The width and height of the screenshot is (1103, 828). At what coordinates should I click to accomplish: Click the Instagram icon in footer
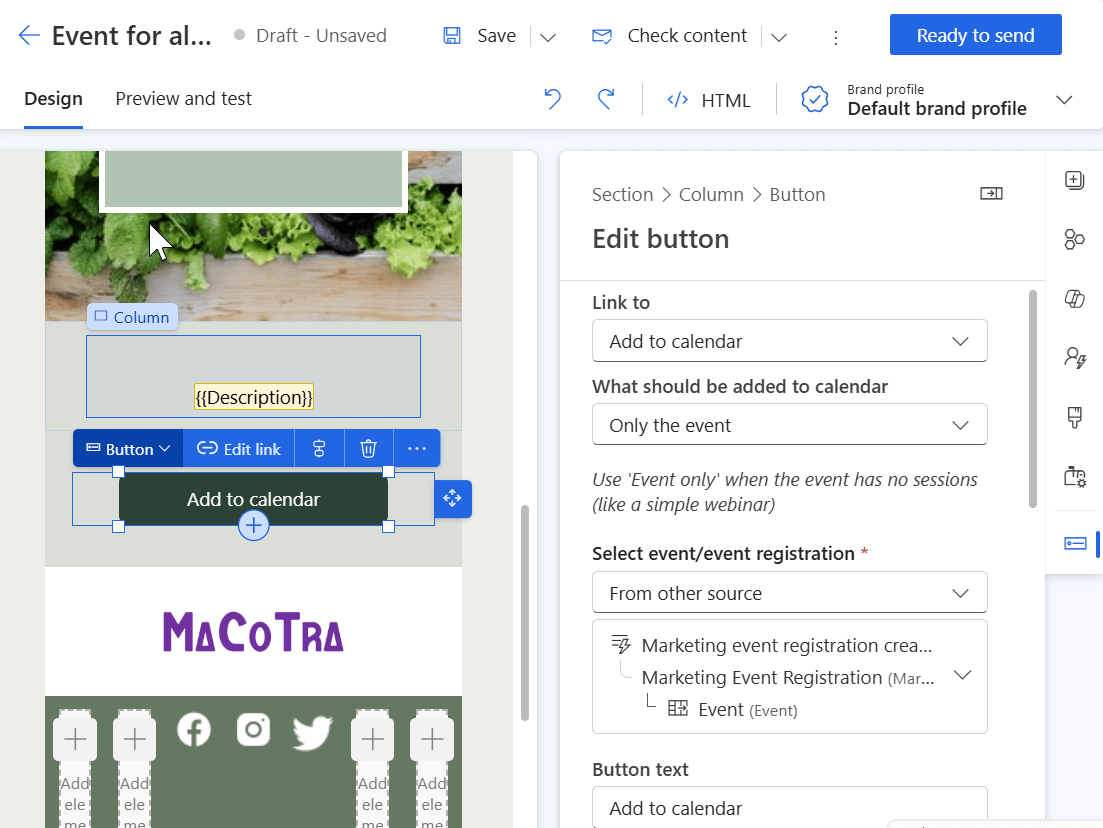[x=253, y=730]
